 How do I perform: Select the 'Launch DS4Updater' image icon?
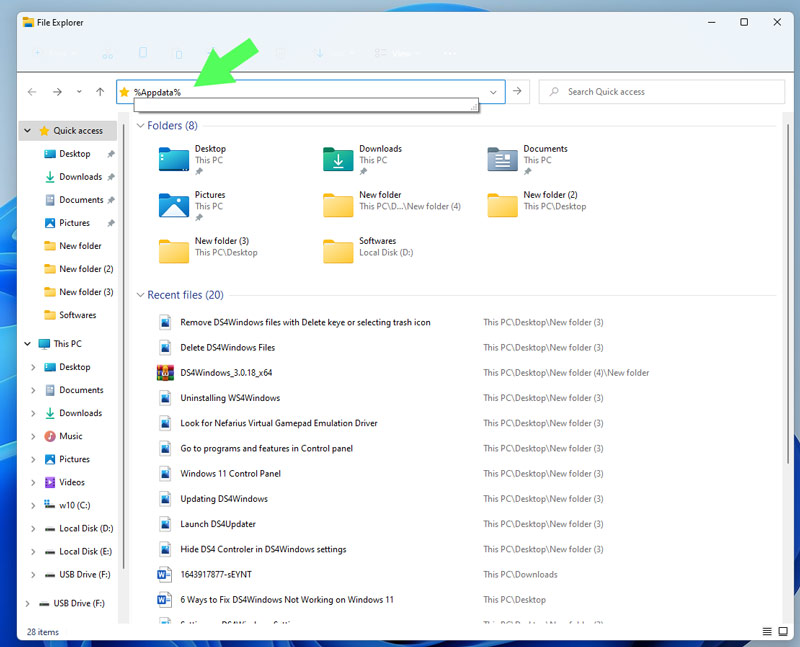[x=165, y=524]
